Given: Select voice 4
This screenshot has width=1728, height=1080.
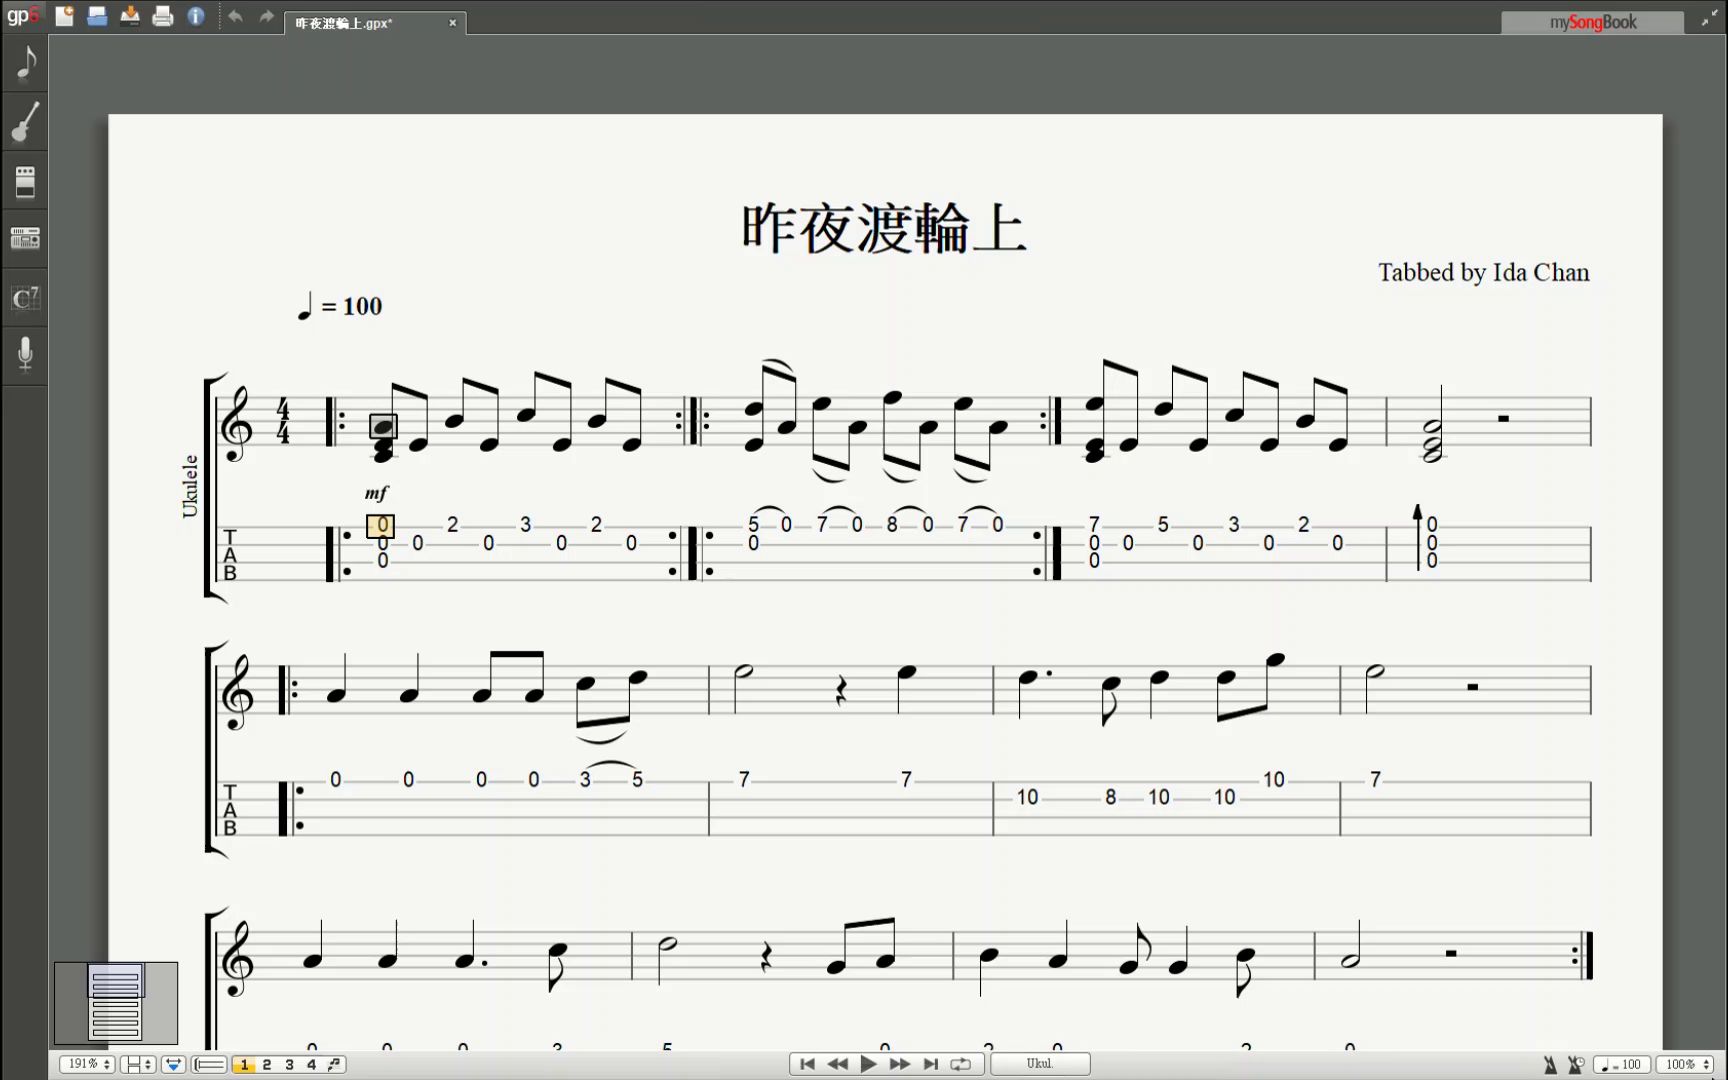Looking at the screenshot, I should point(311,1065).
